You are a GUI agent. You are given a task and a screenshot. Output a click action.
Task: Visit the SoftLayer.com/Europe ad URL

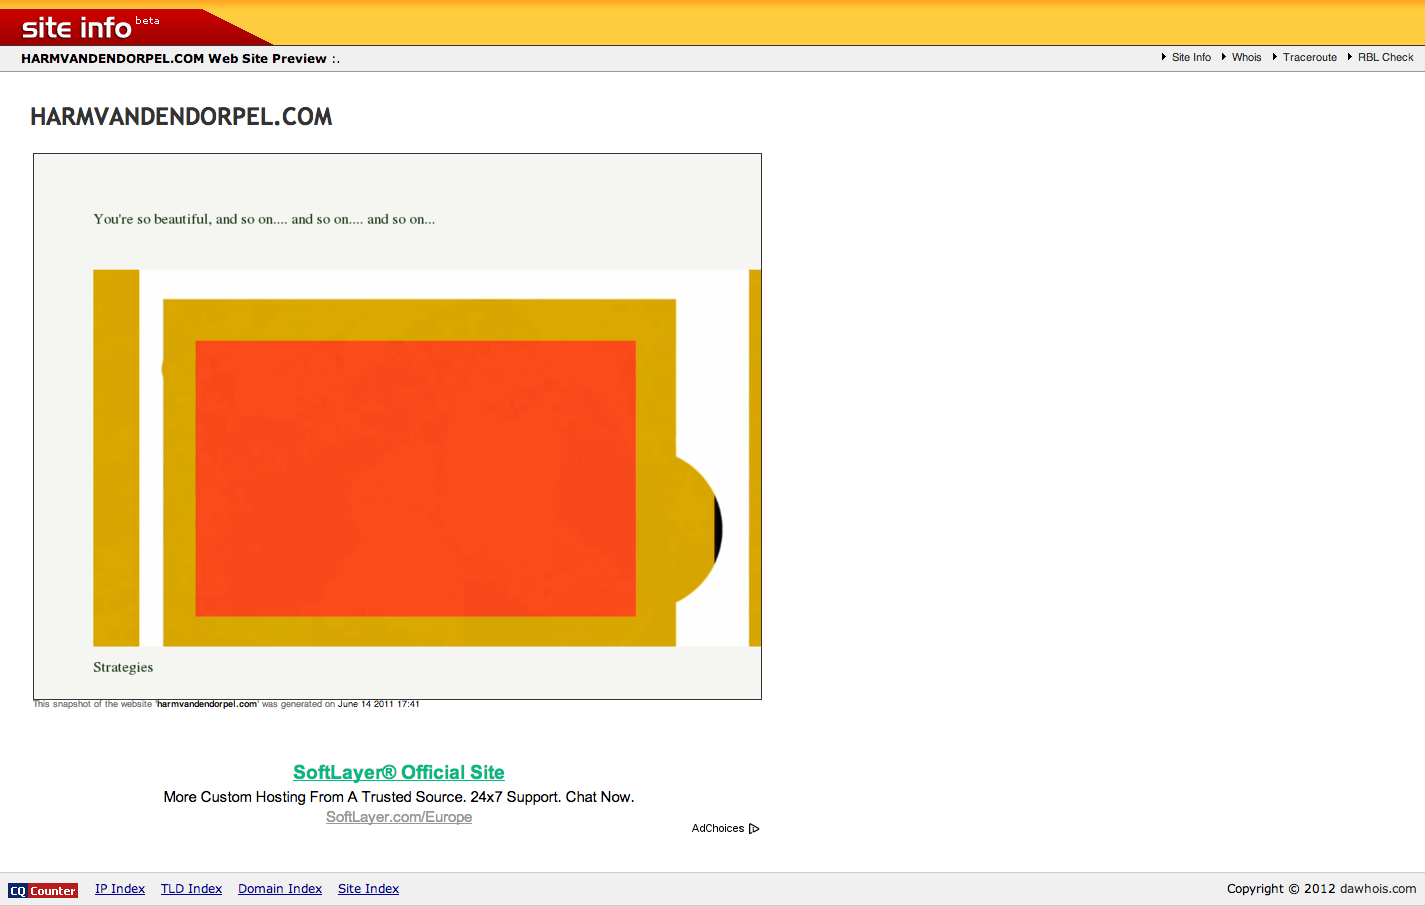398,817
